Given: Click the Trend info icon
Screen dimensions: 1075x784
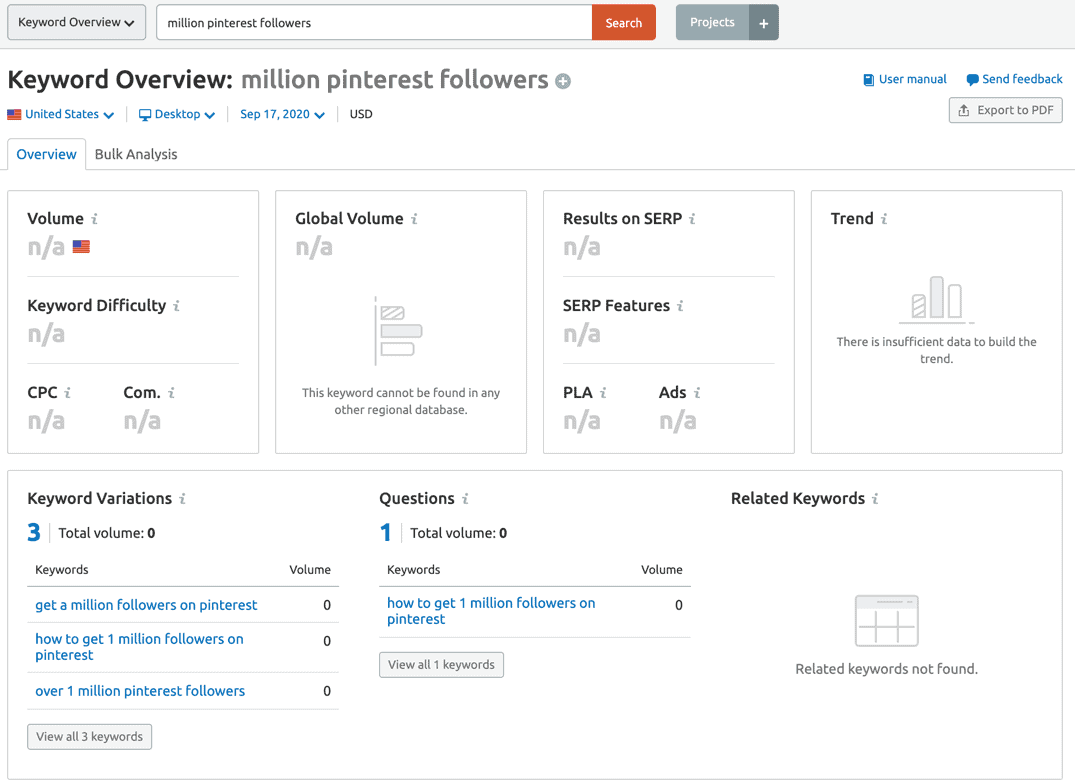Looking at the screenshot, I should coord(884,219).
